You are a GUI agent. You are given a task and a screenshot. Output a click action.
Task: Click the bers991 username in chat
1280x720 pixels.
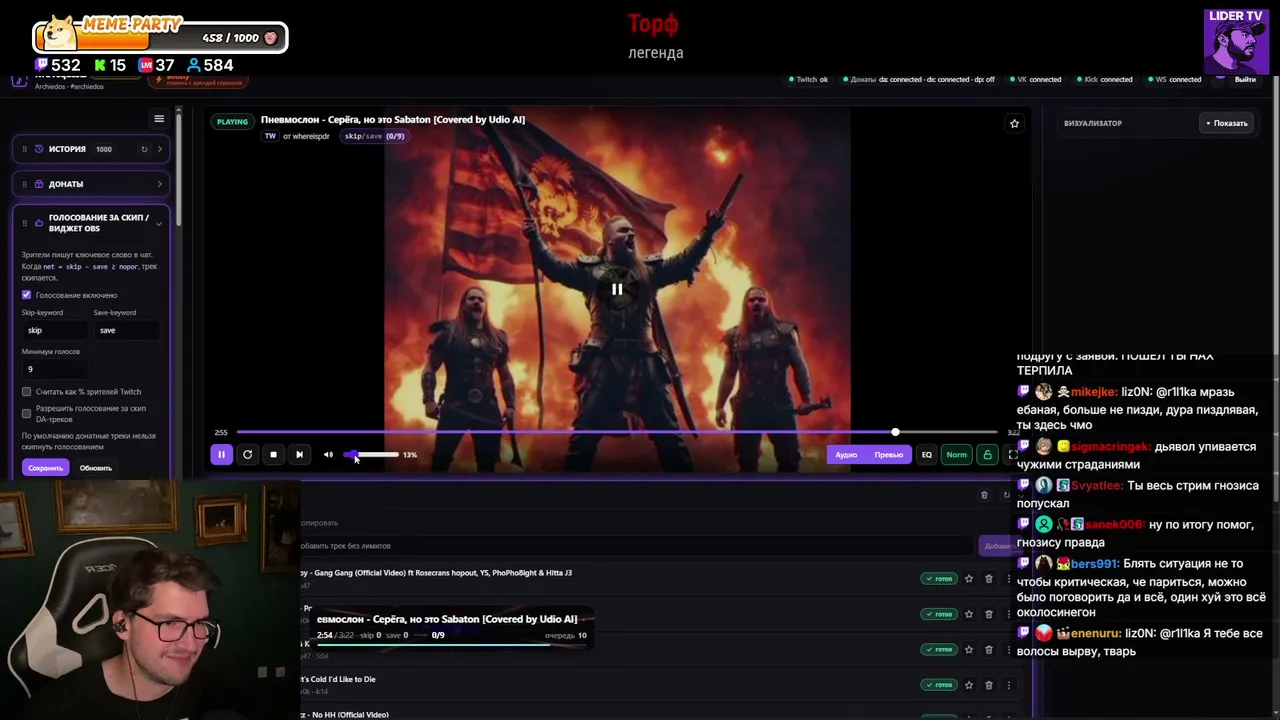[x=1094, y=564]
